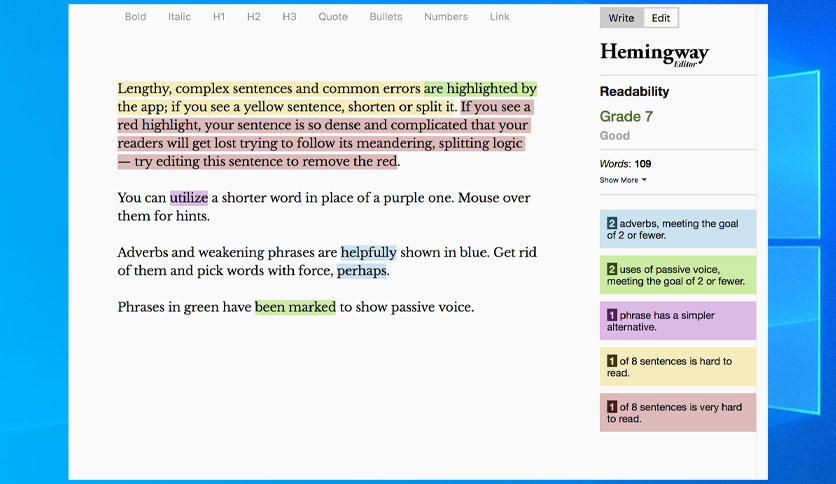
Task: Click the green phrase been marked
Action: 295,307
